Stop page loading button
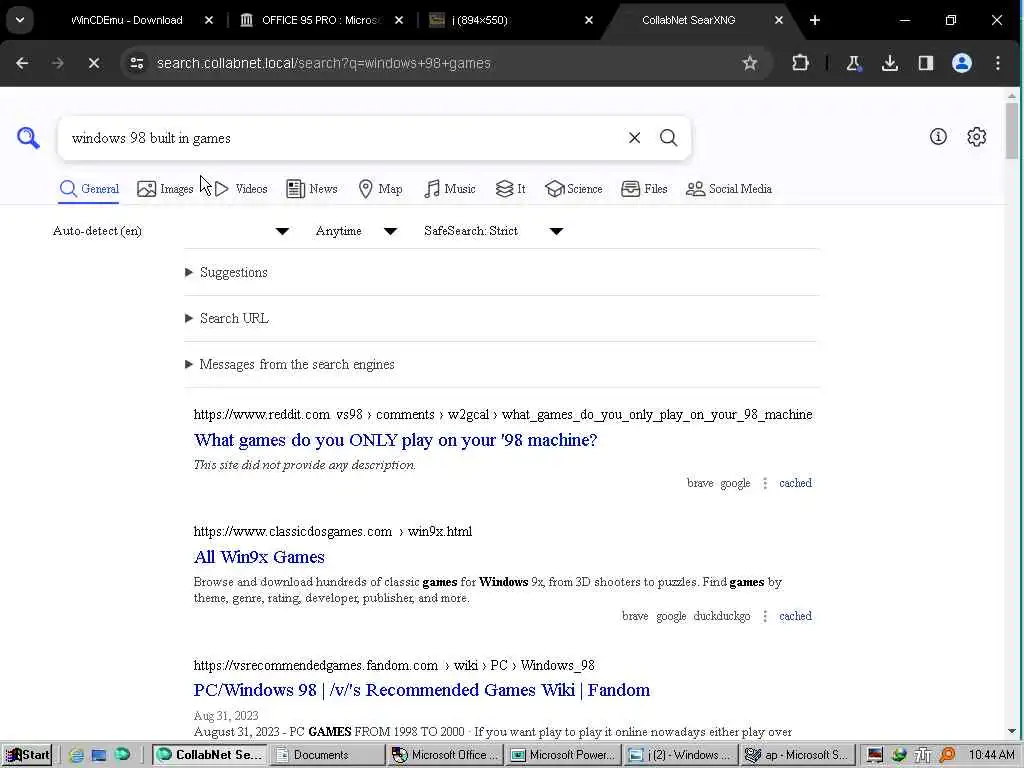1024x768 pixels. click(x=93, y=63)
